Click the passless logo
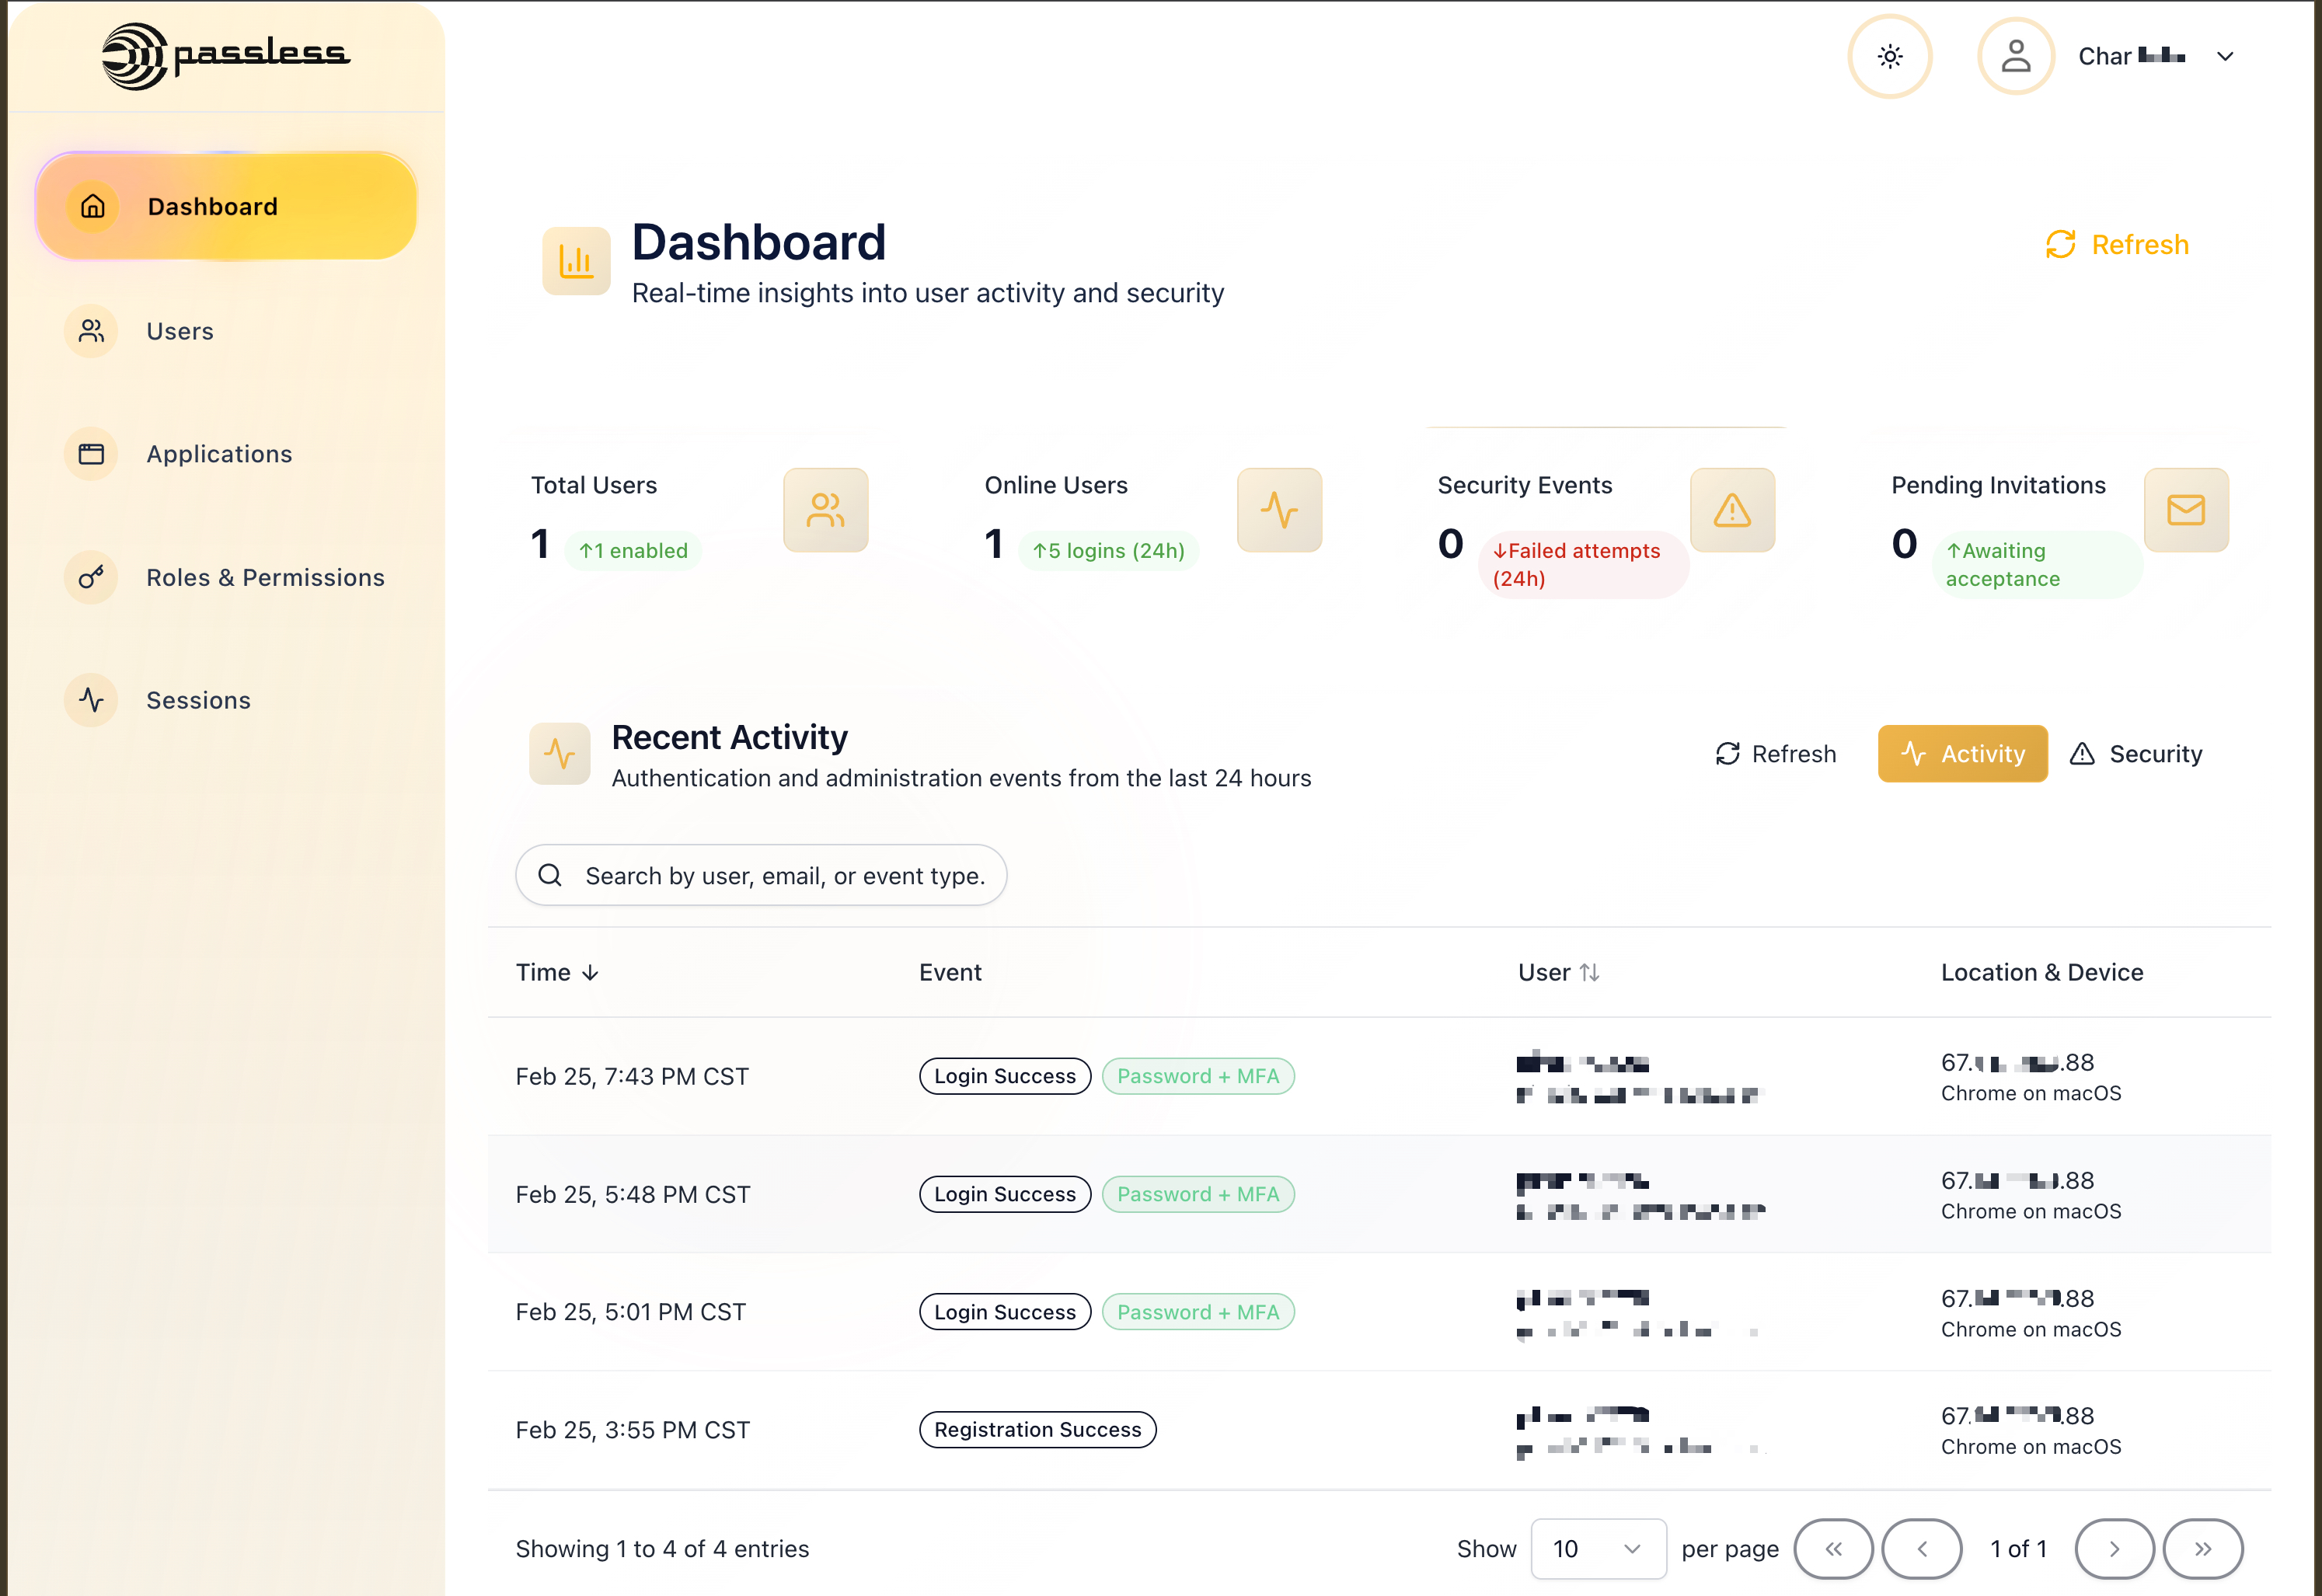 226,56
